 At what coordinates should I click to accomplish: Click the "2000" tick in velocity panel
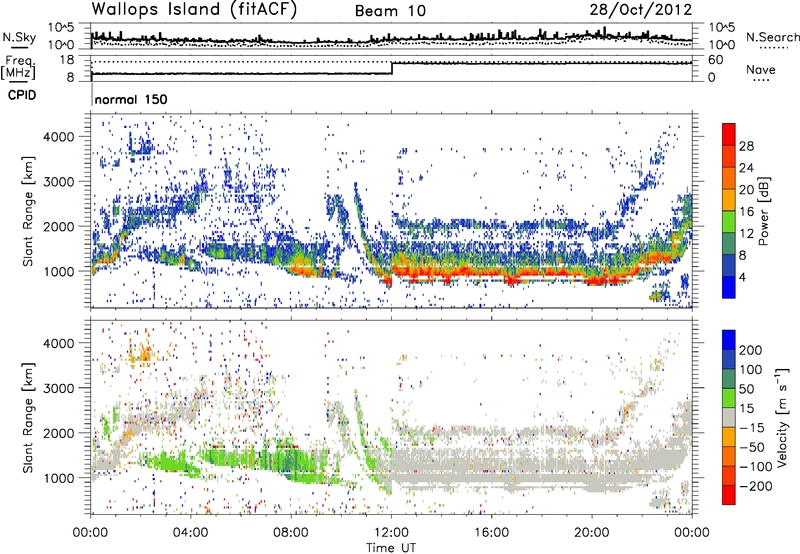pyautogui.click(x=59, y=433)
